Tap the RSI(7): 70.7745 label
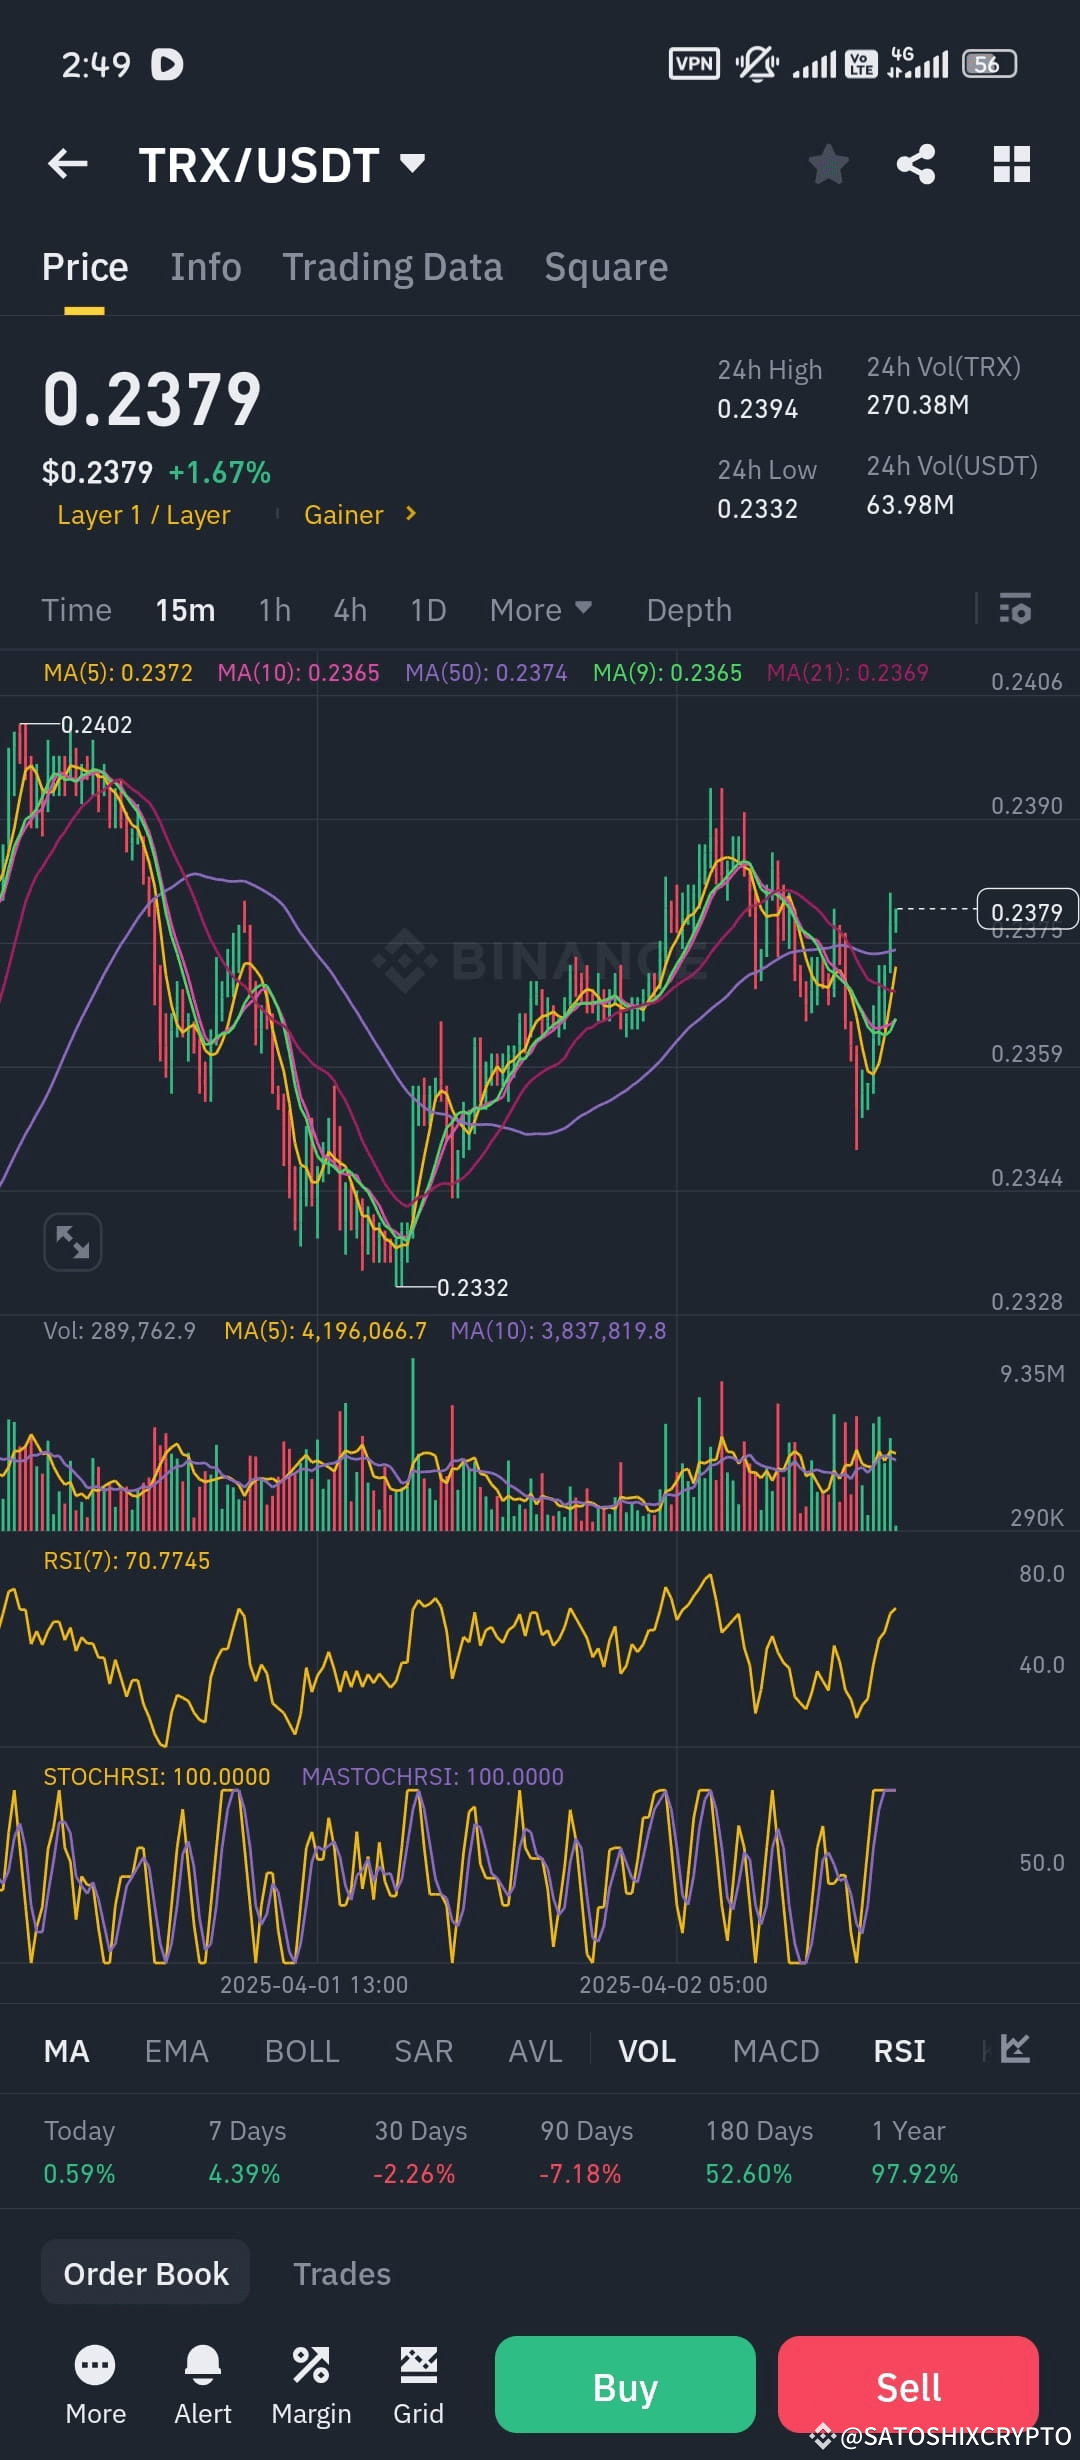 click(x=127, y=1561)
